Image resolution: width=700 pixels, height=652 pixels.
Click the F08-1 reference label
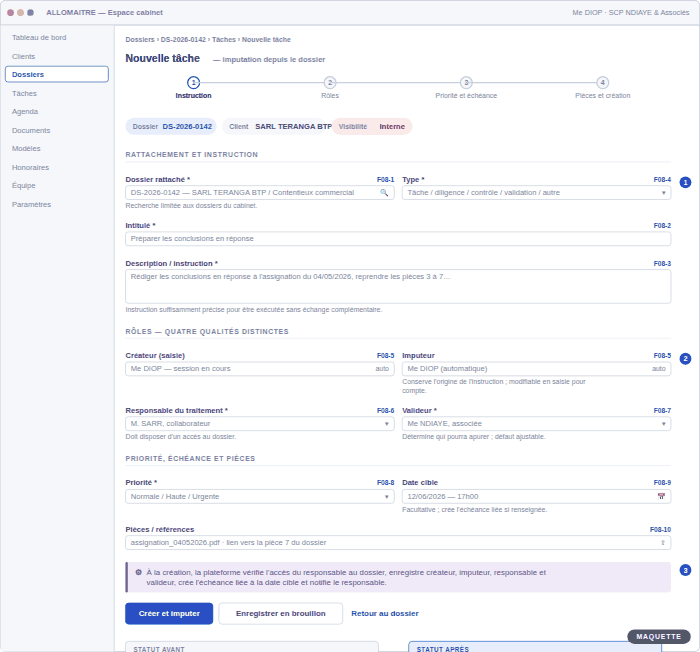pos(385,180)
